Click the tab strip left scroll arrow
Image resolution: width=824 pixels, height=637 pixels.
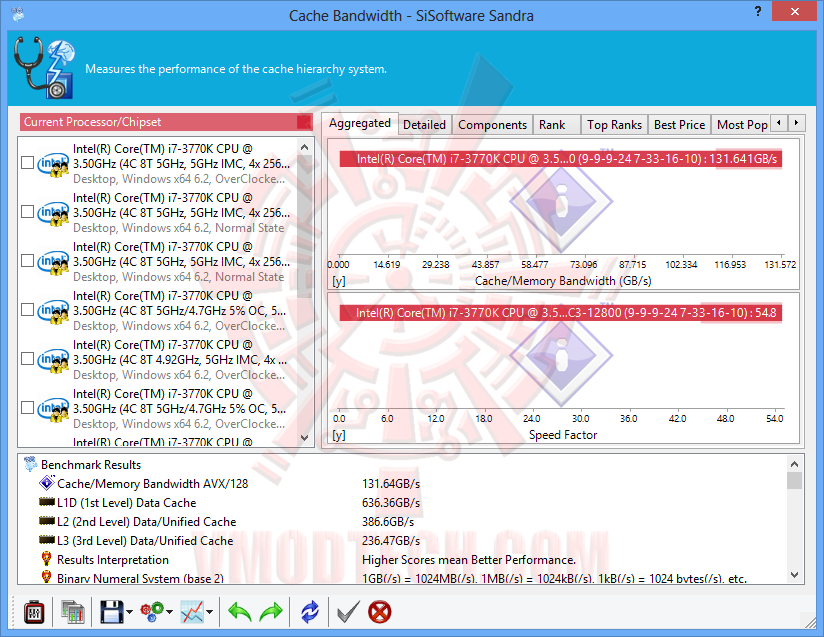click(x=779, y=123)
